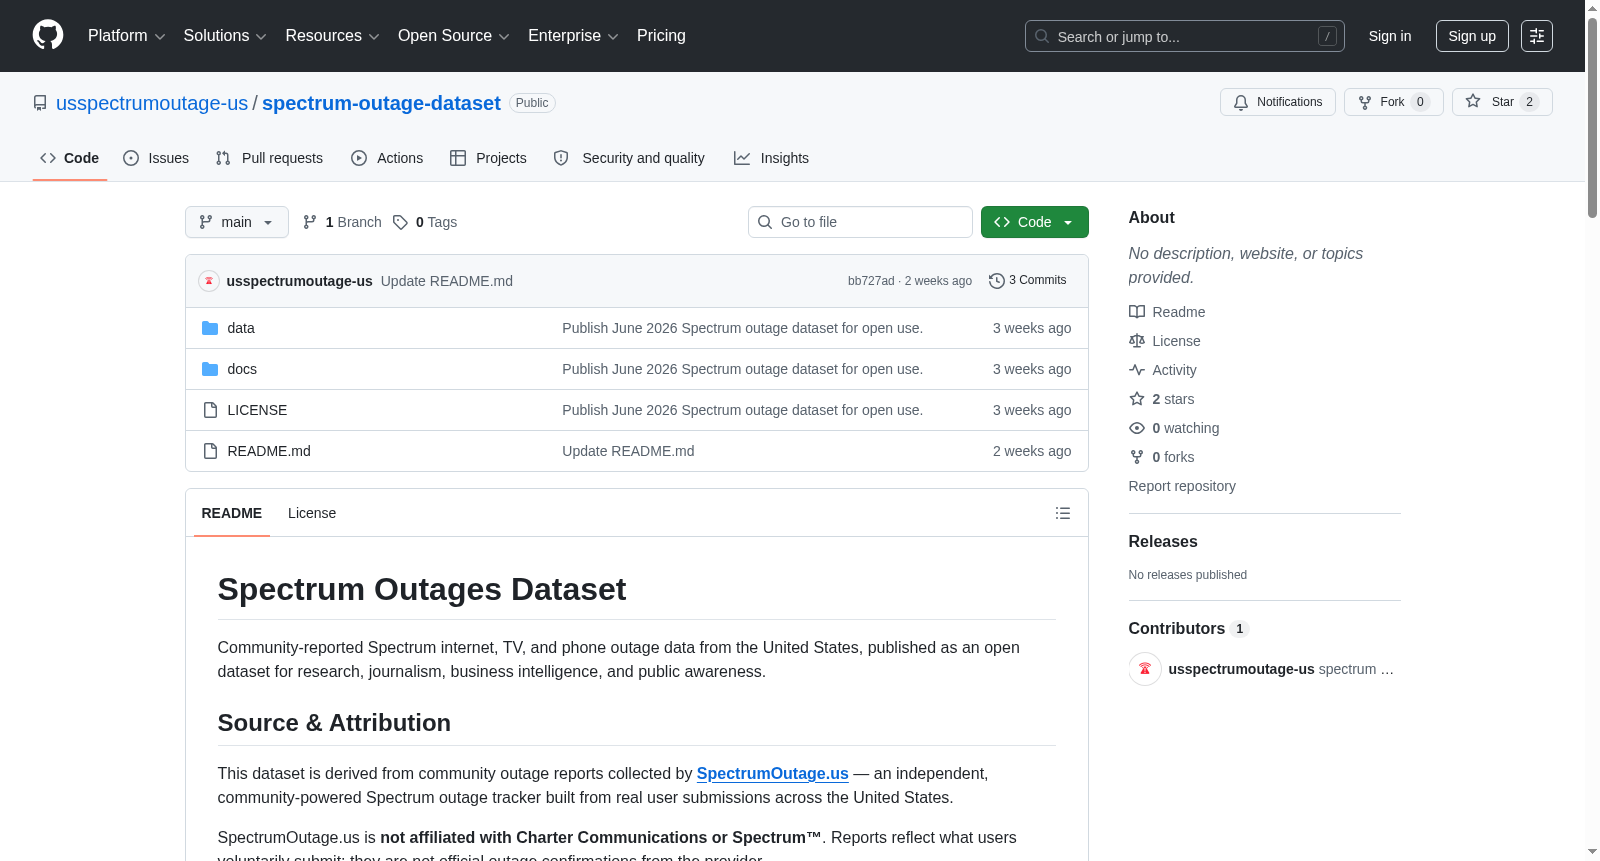Open README.md row's Update README.md commit message
The width and height of the screenshot is (1600, 861).
click(628, 451)
